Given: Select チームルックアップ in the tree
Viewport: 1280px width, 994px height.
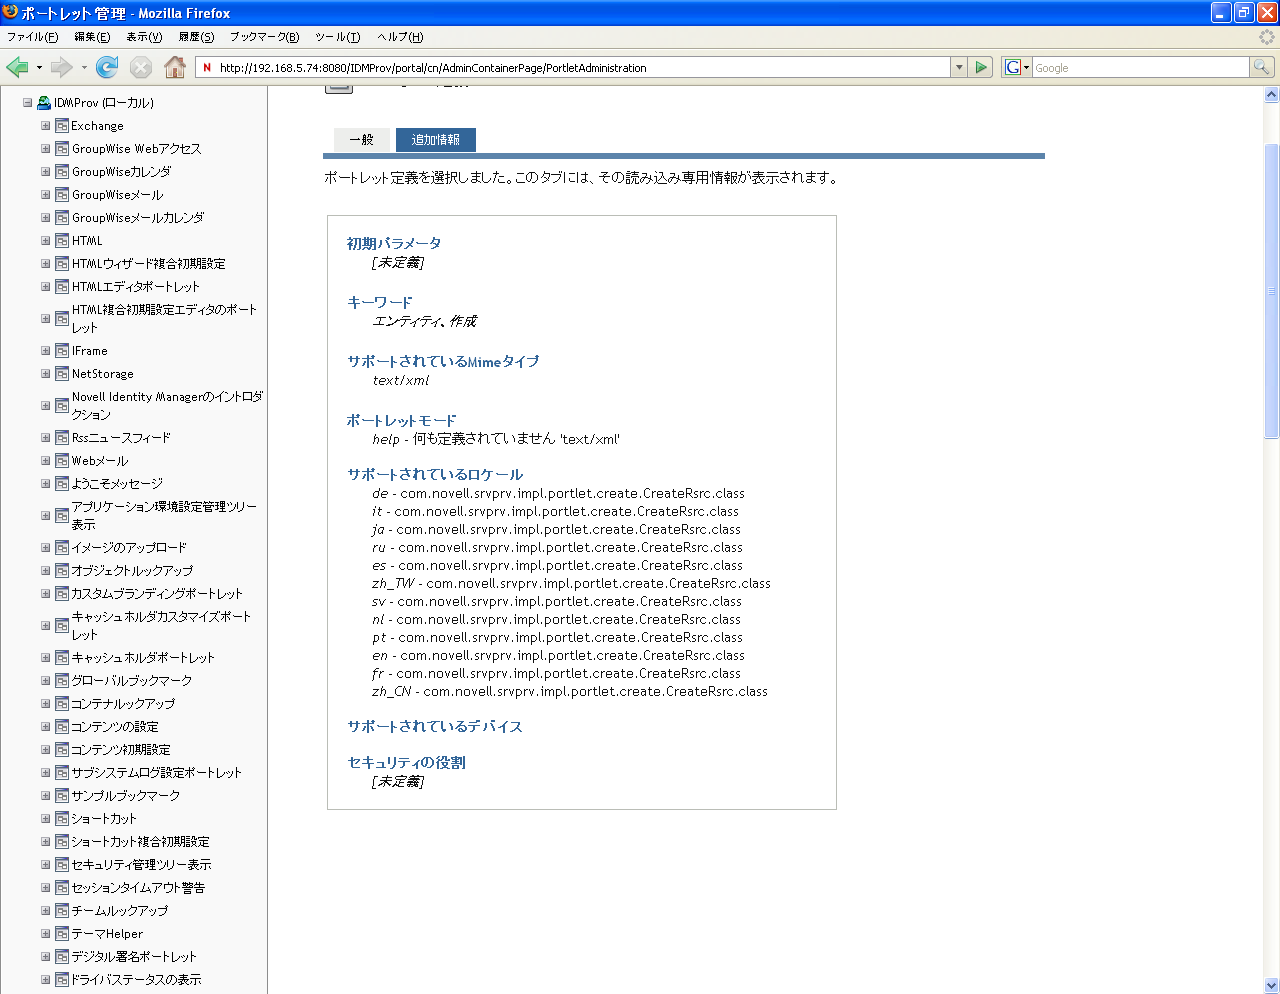Looking at the screenshot, I should click(120, 911).
